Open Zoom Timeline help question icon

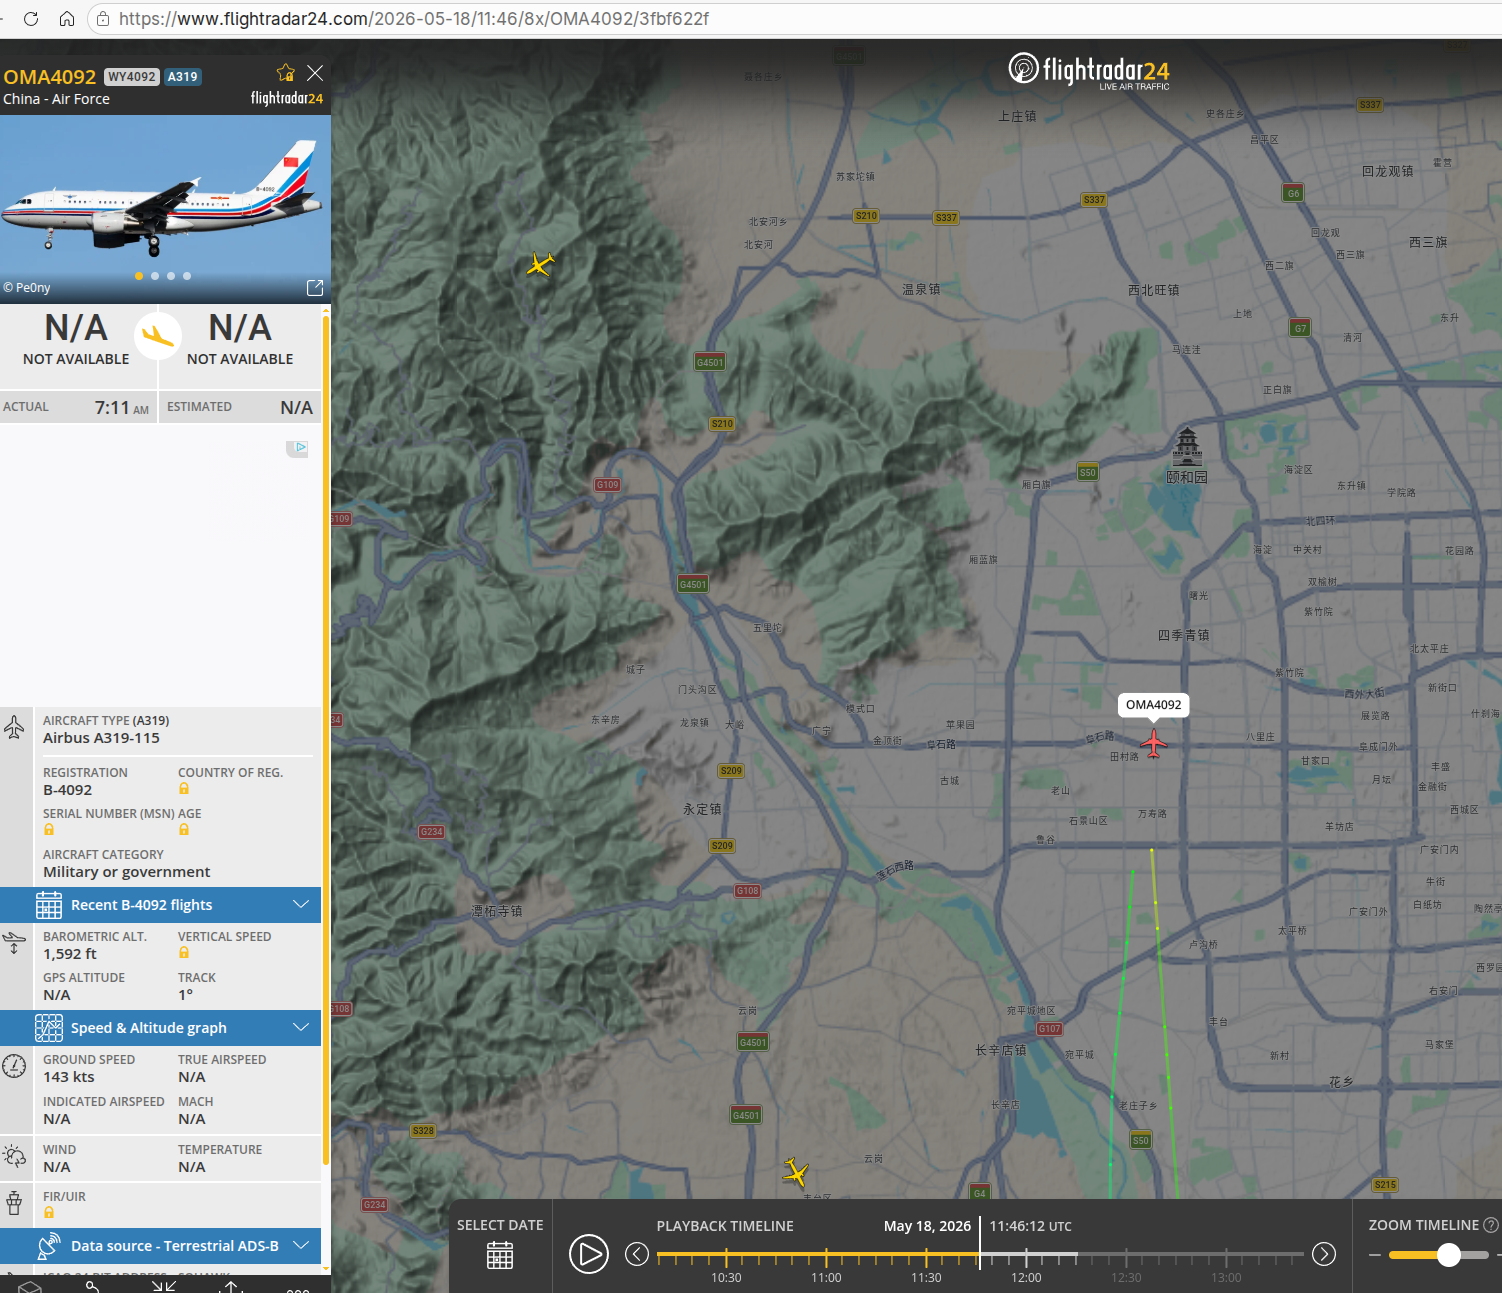(1491, 1225)
